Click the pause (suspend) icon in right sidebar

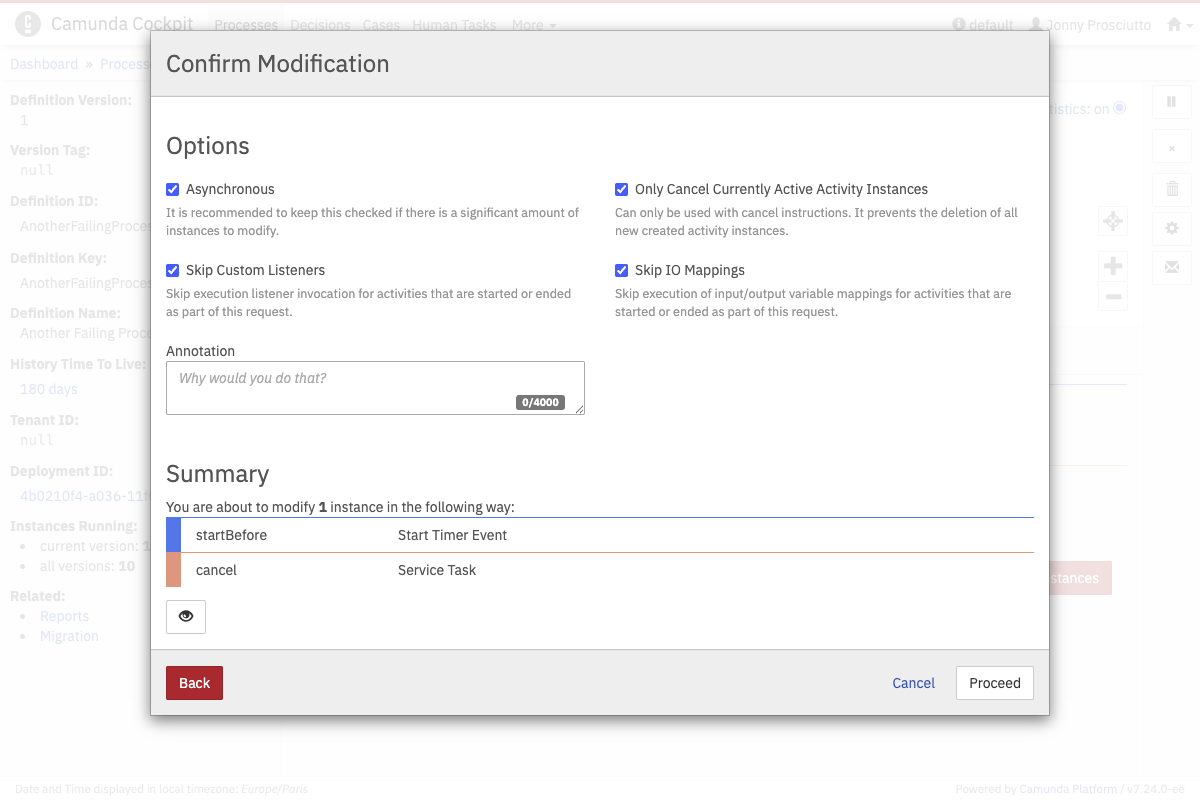point(1172,102)
